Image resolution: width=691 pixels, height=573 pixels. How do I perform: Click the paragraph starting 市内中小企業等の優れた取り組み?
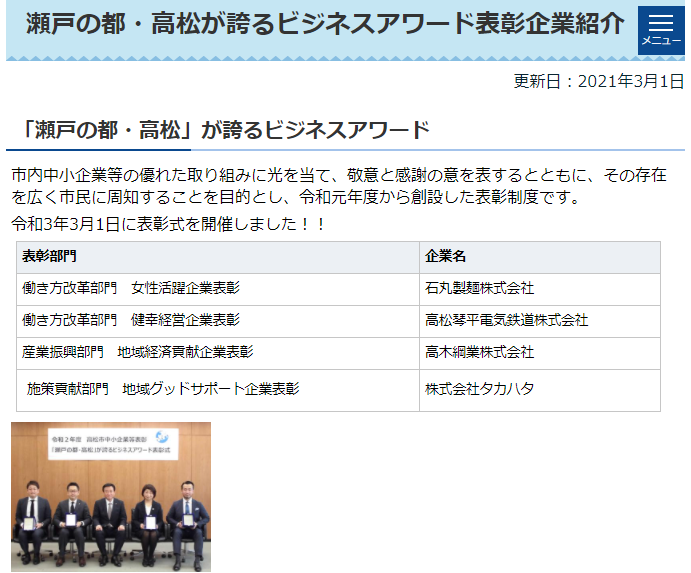click(x=338, y=186)
